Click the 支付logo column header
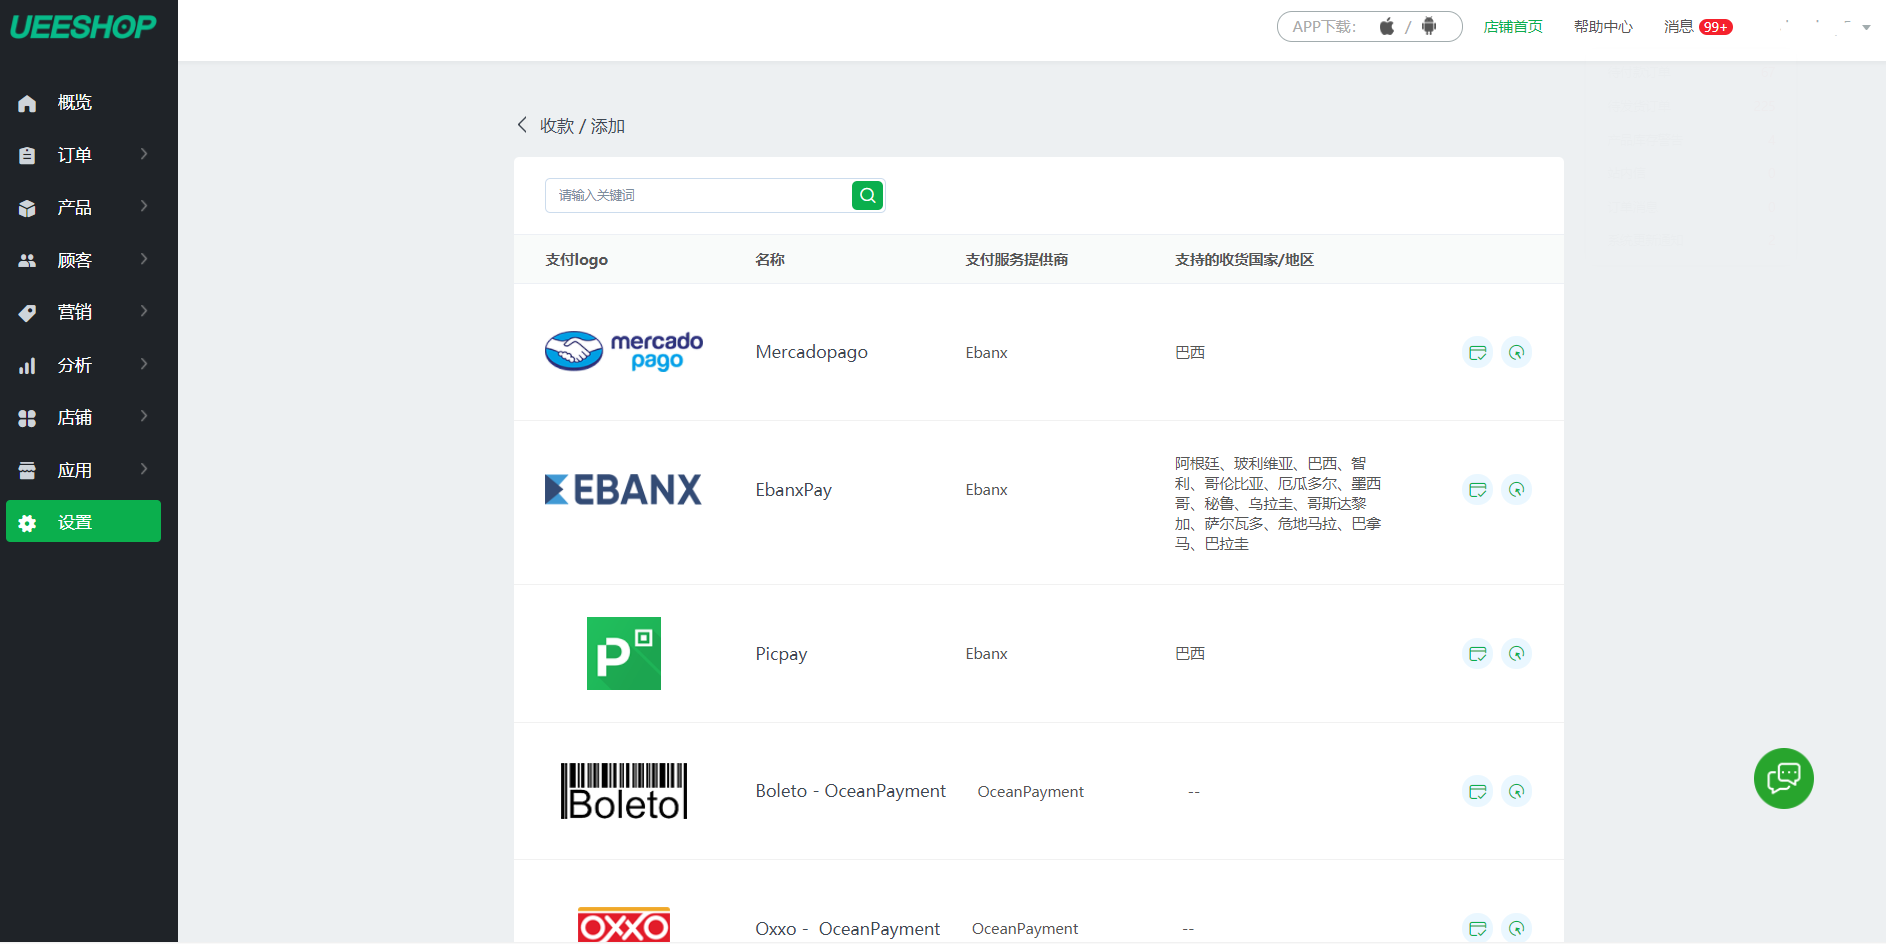The image size is (1886, 944). coord(576,260)
